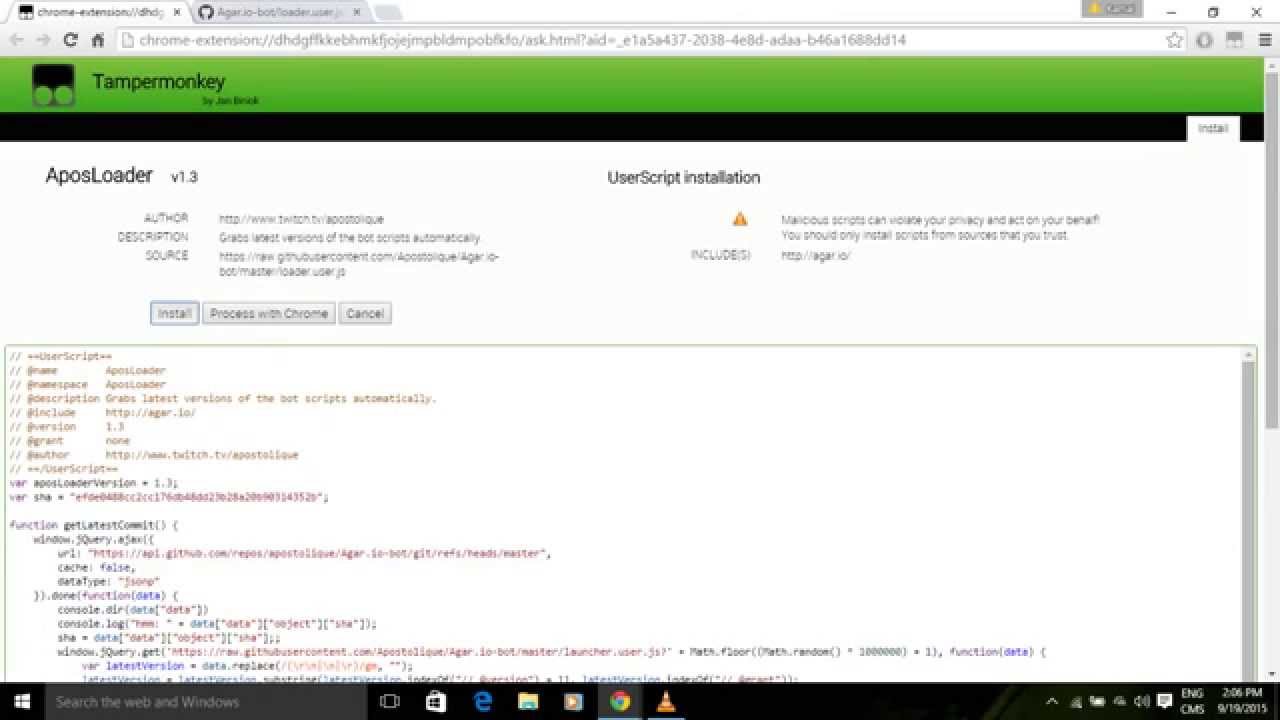The width and height of the screenshot is (1280, 720).
Task: Click the Install button
Action: 174,313
